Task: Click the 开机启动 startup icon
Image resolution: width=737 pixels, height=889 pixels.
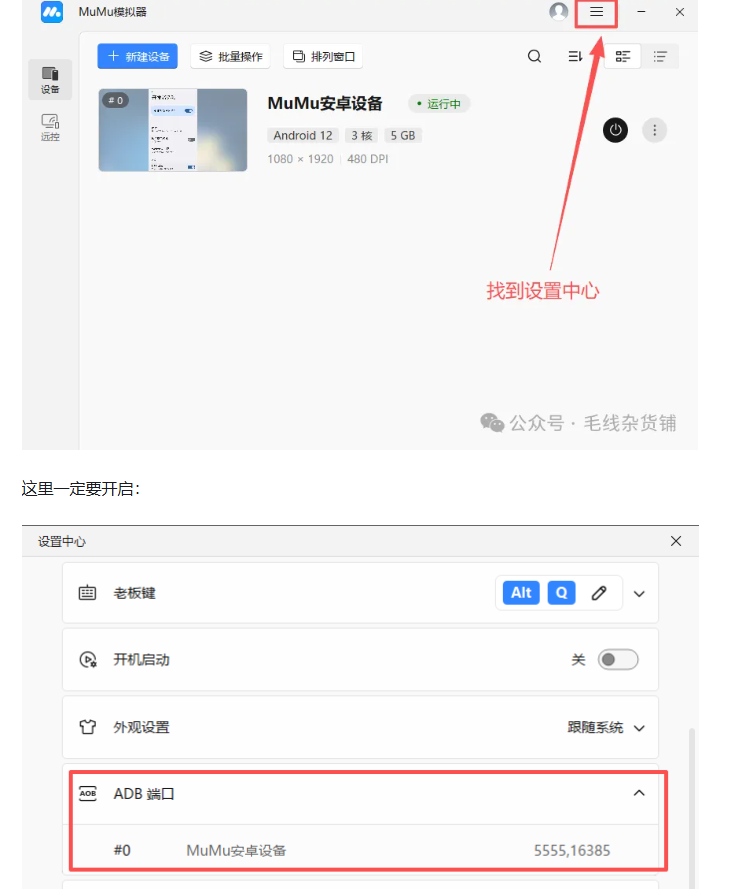Action: click(x=87, y=659)
